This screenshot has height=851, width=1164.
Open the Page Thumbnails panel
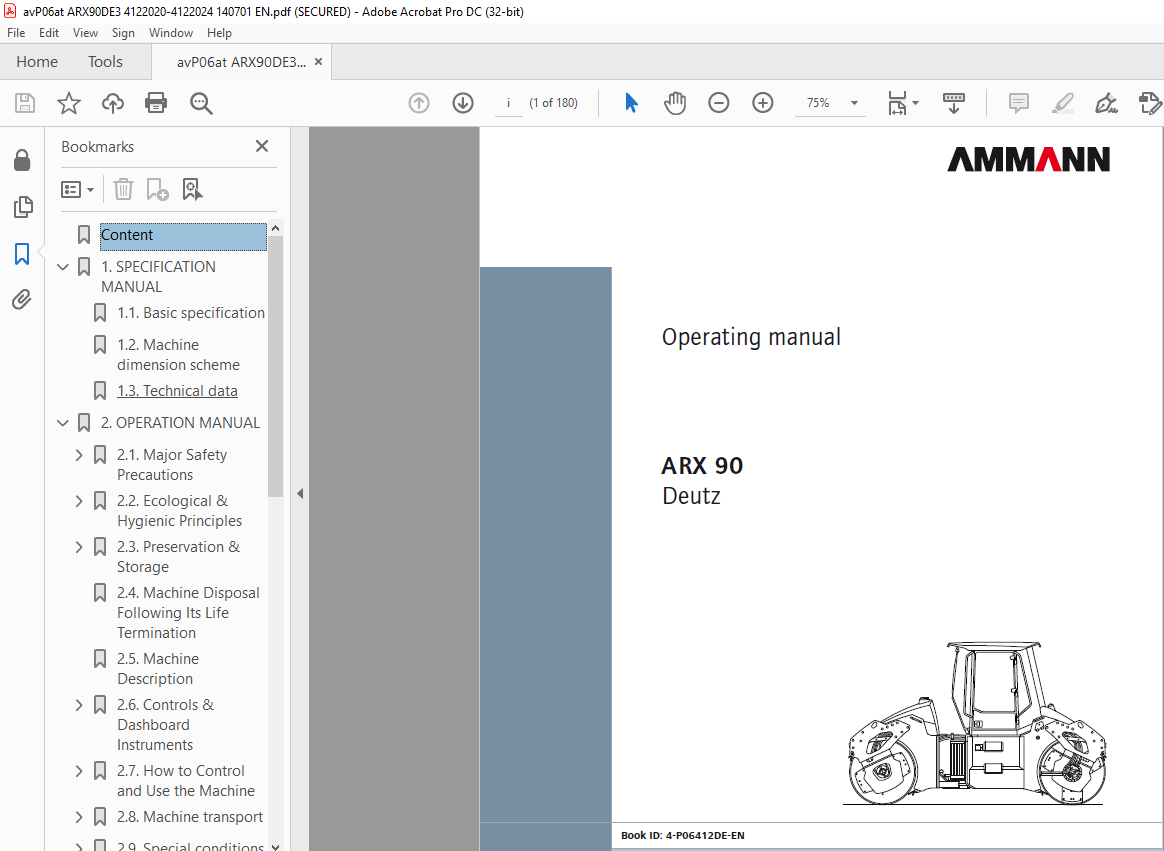pos(22,206)
